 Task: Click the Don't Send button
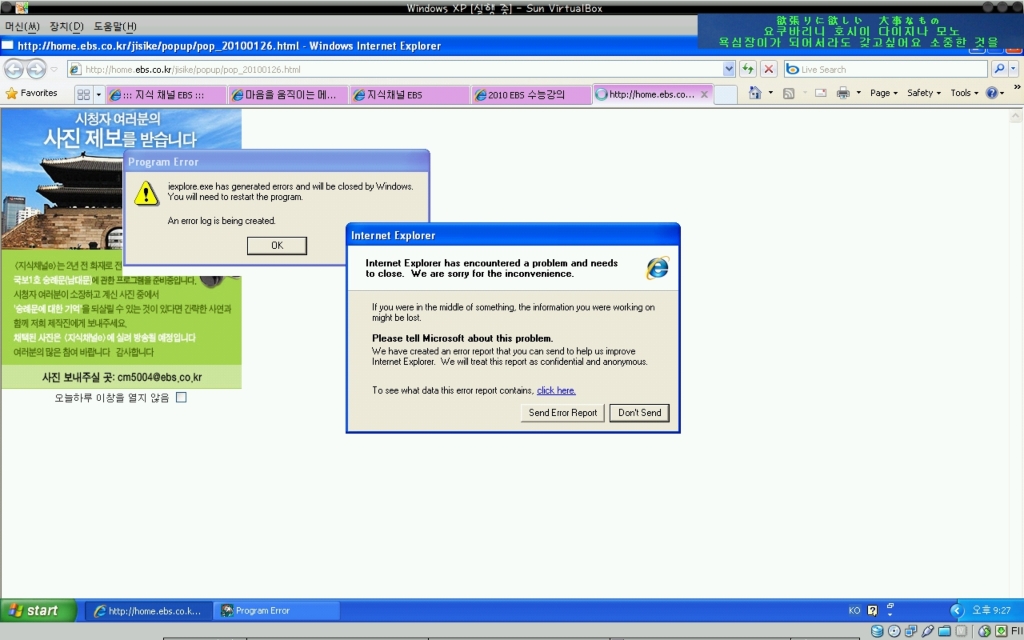tap(639, 413)
